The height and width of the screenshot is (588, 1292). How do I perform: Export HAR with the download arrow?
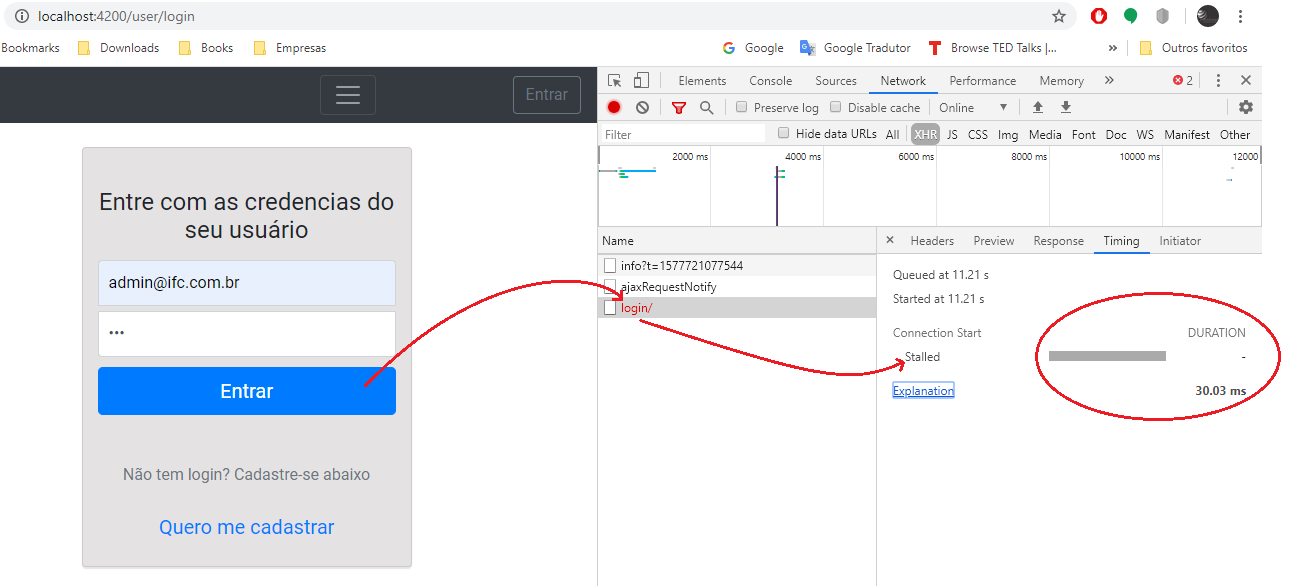click(x=1066, y=107)
